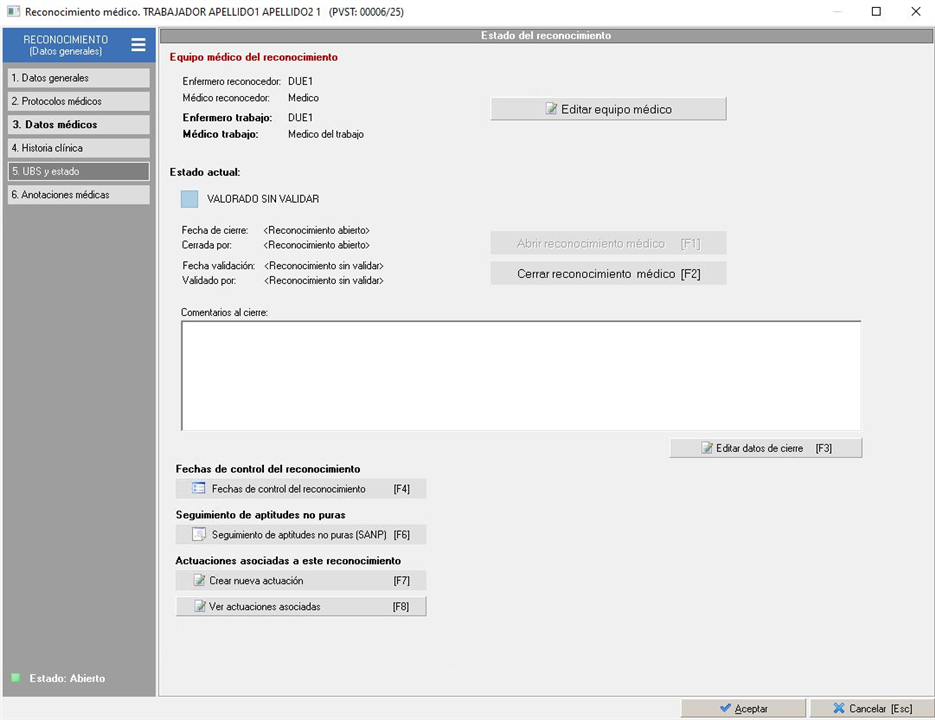
Task: Click the list icon for Fechas de control
Action: (198, 489)
